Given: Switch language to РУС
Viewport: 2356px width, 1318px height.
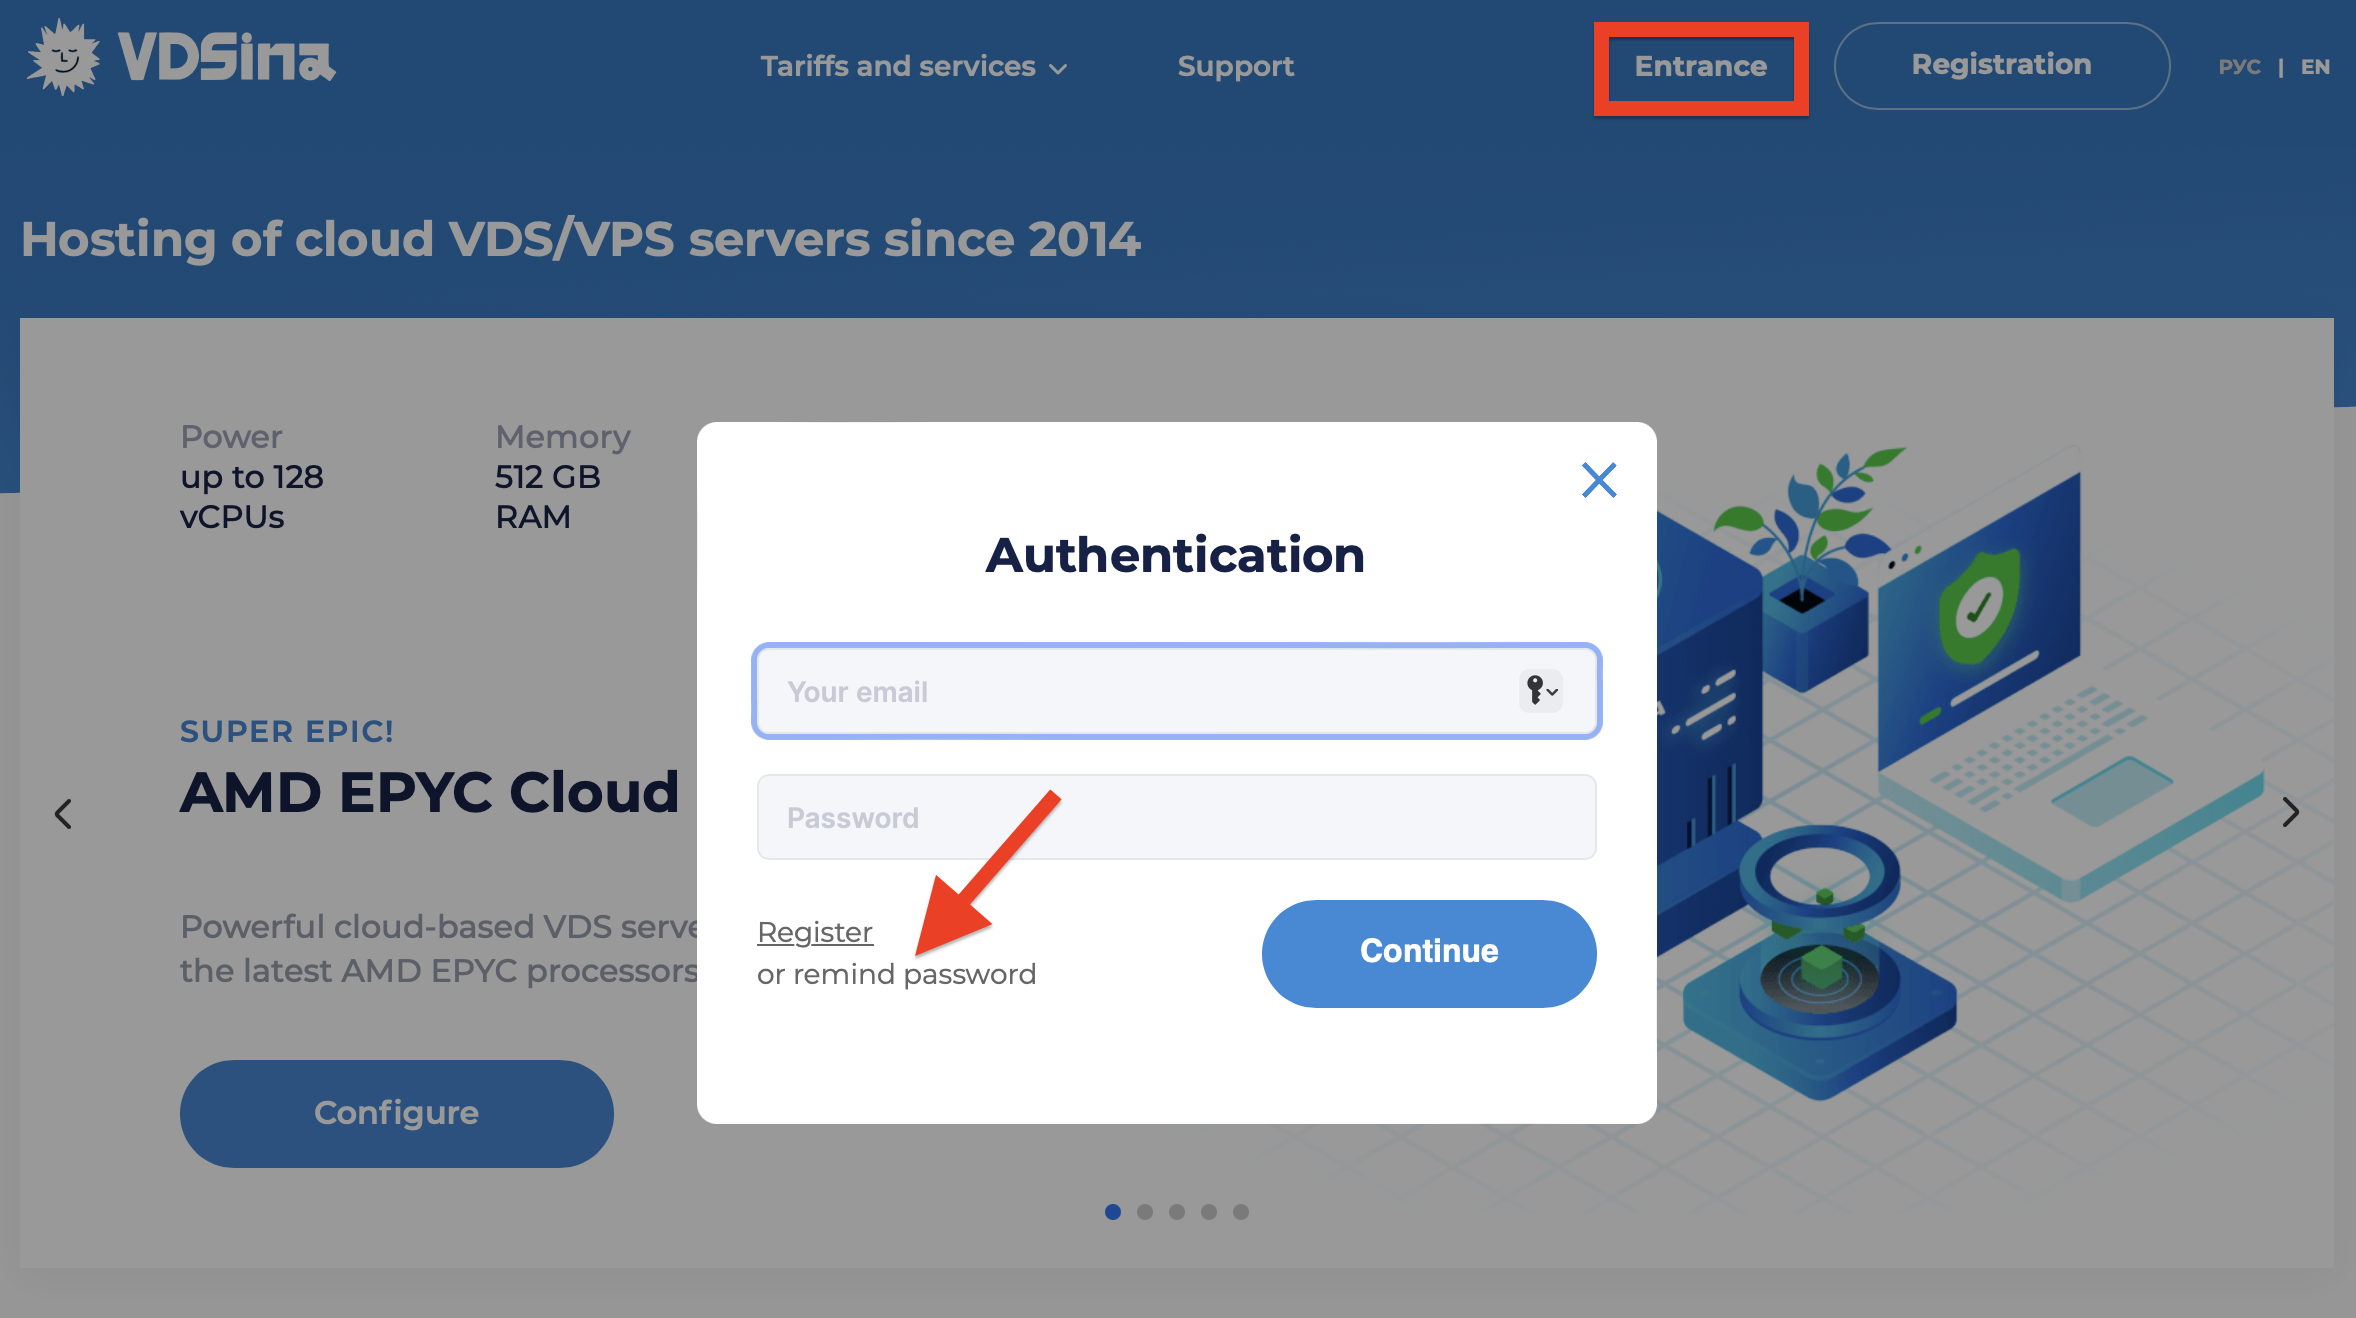Looking at the screenshot, I should click(2238, 67).
